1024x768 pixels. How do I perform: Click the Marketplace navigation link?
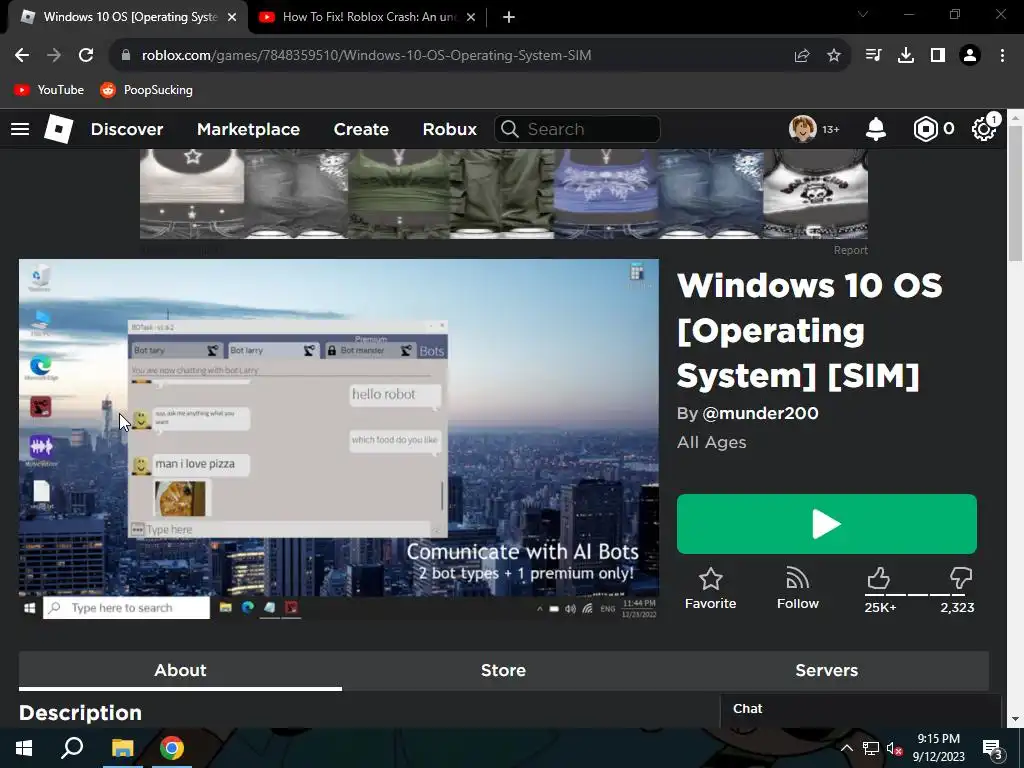pyautogui.click(x=248, y=129)
